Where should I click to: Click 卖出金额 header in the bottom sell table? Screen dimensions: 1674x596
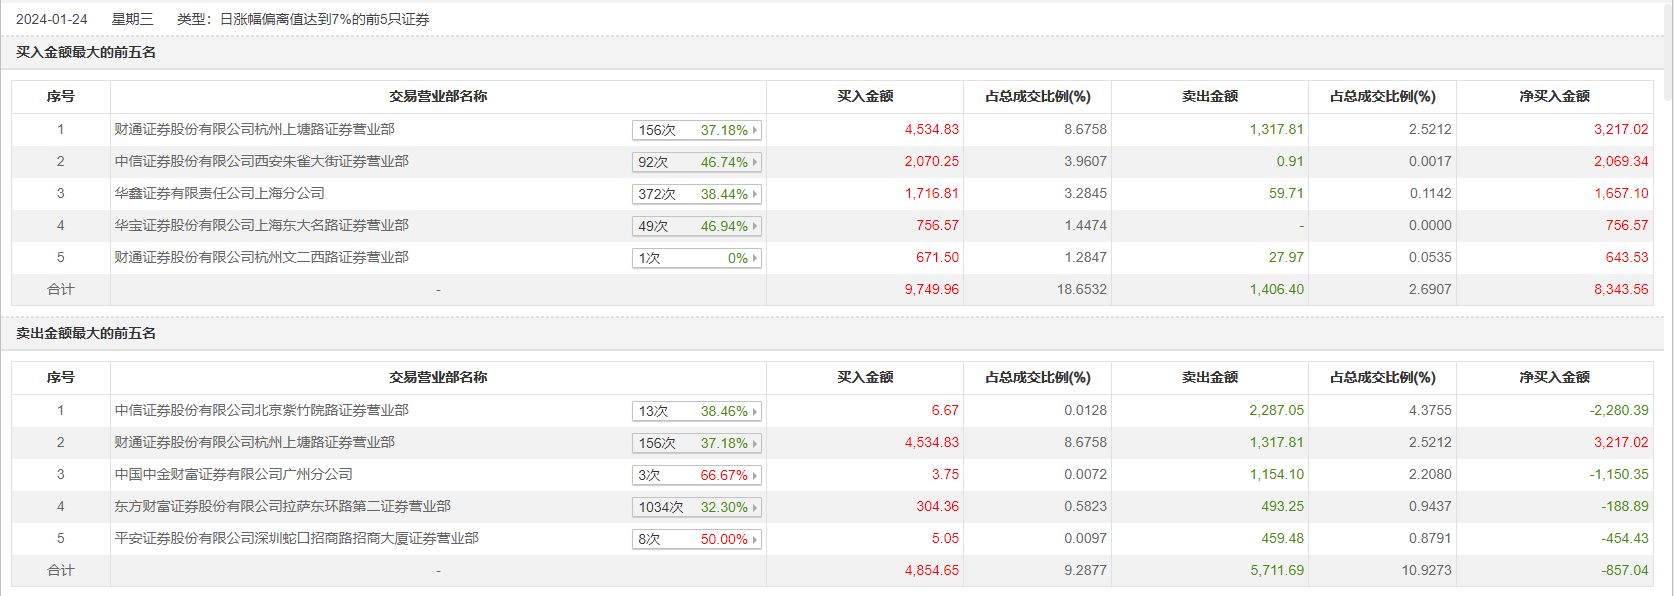1209,377
